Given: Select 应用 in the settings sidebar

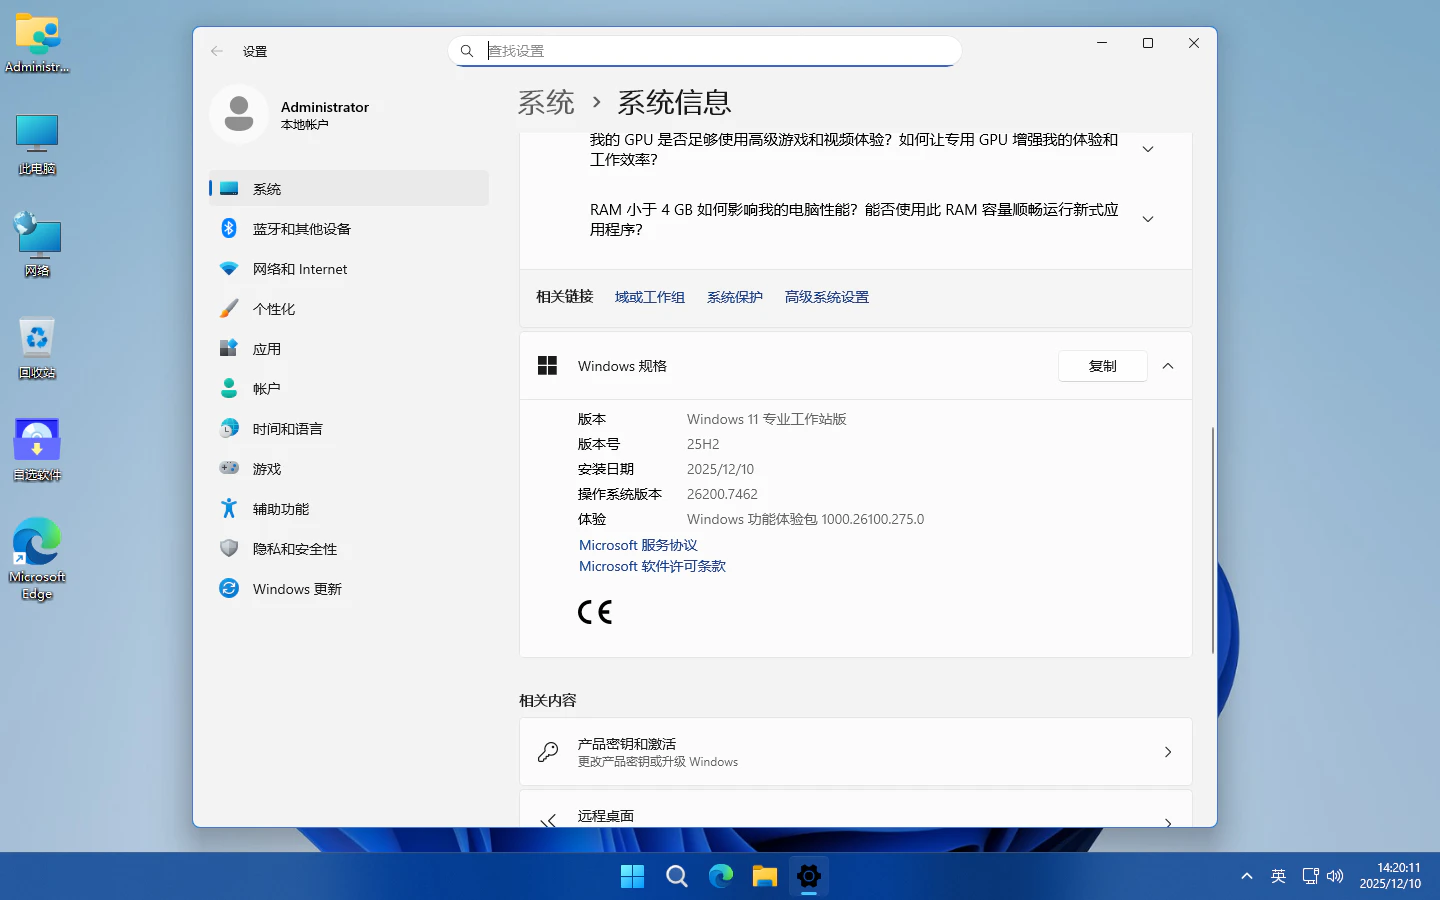Looking at the screenshot, I should click(267, 349).
